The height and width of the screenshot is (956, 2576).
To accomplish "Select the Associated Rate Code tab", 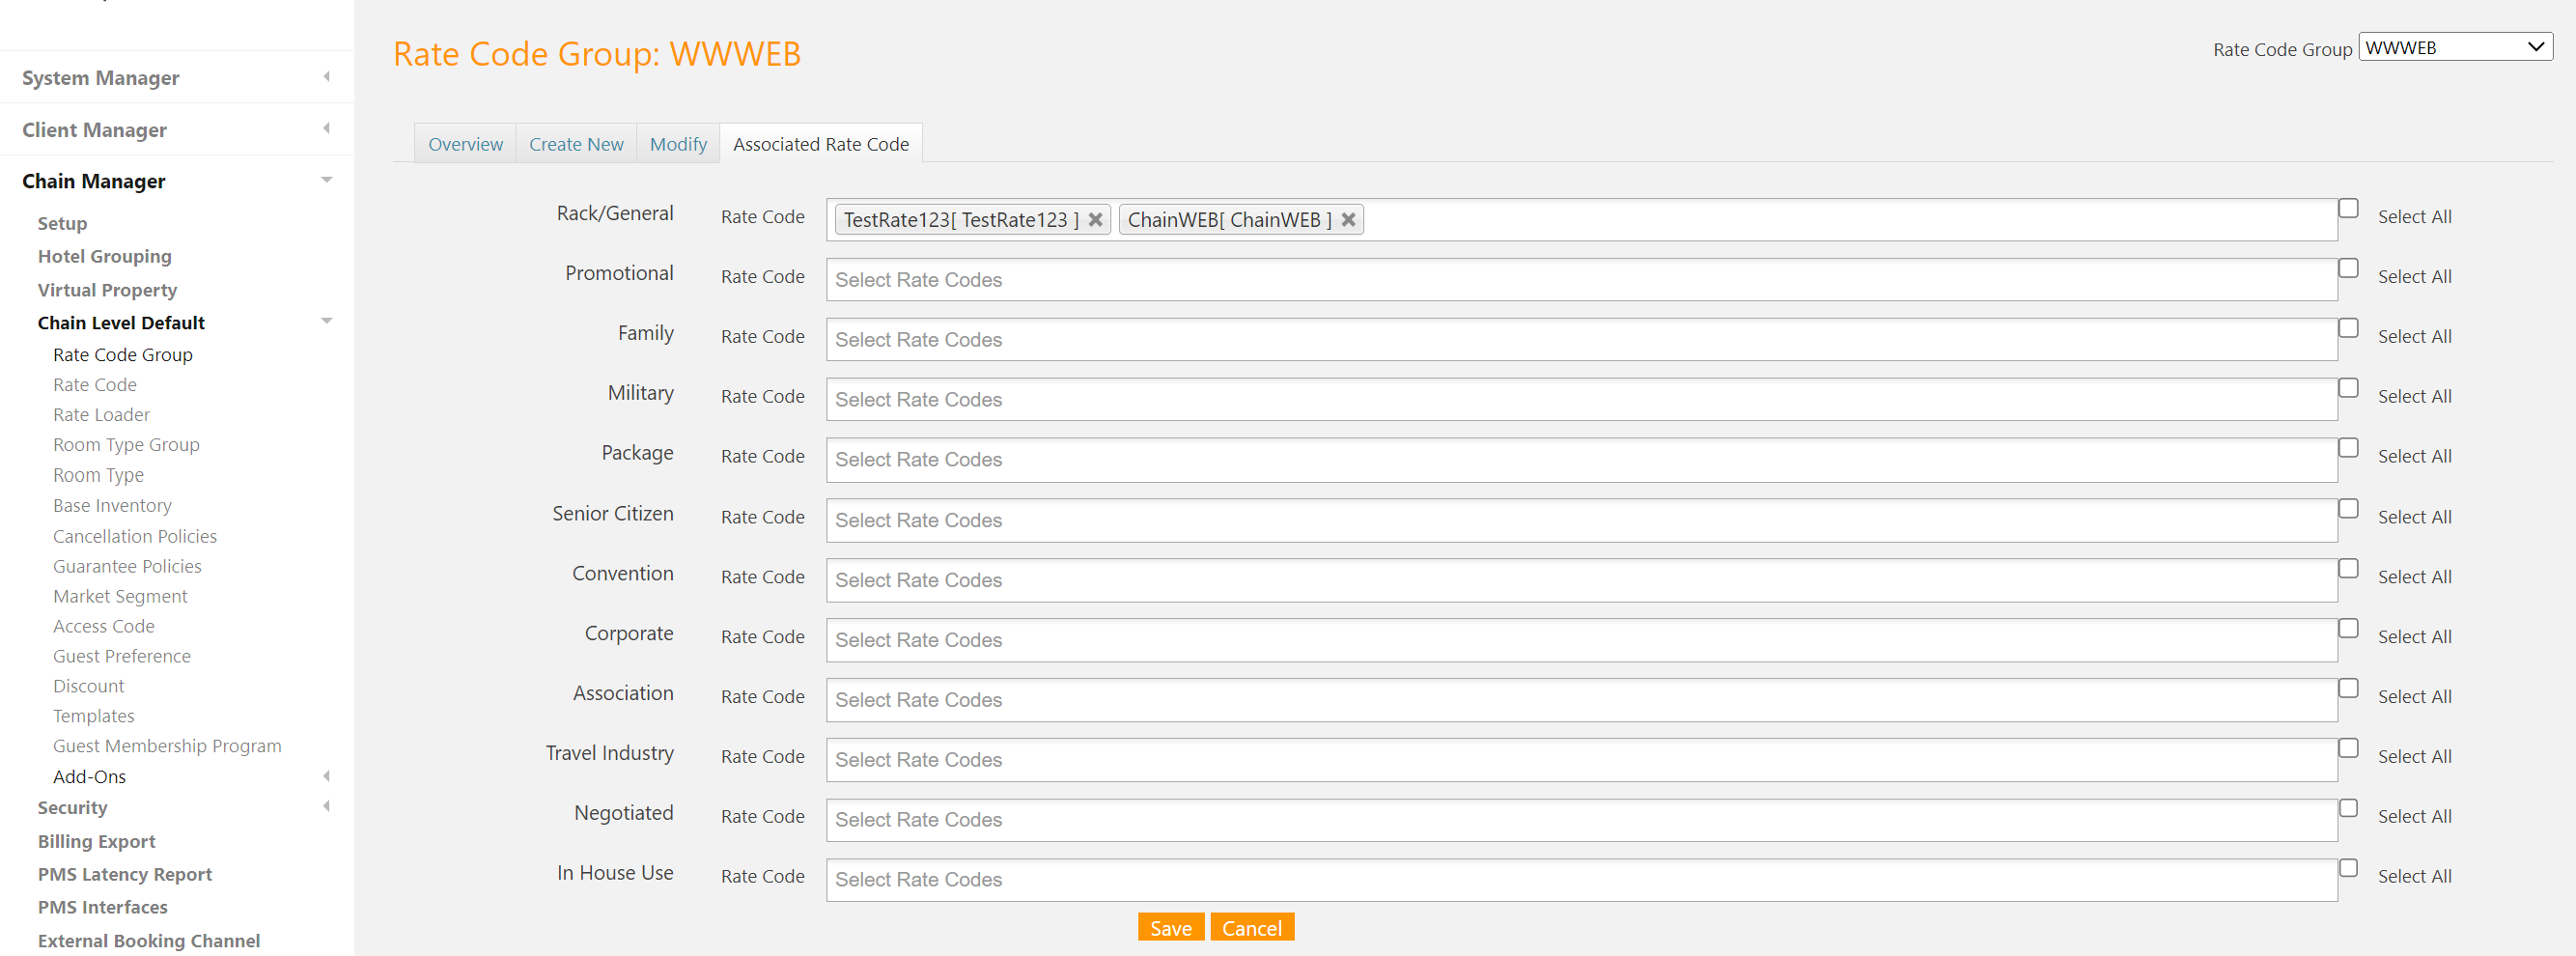I will pos(821,144).
